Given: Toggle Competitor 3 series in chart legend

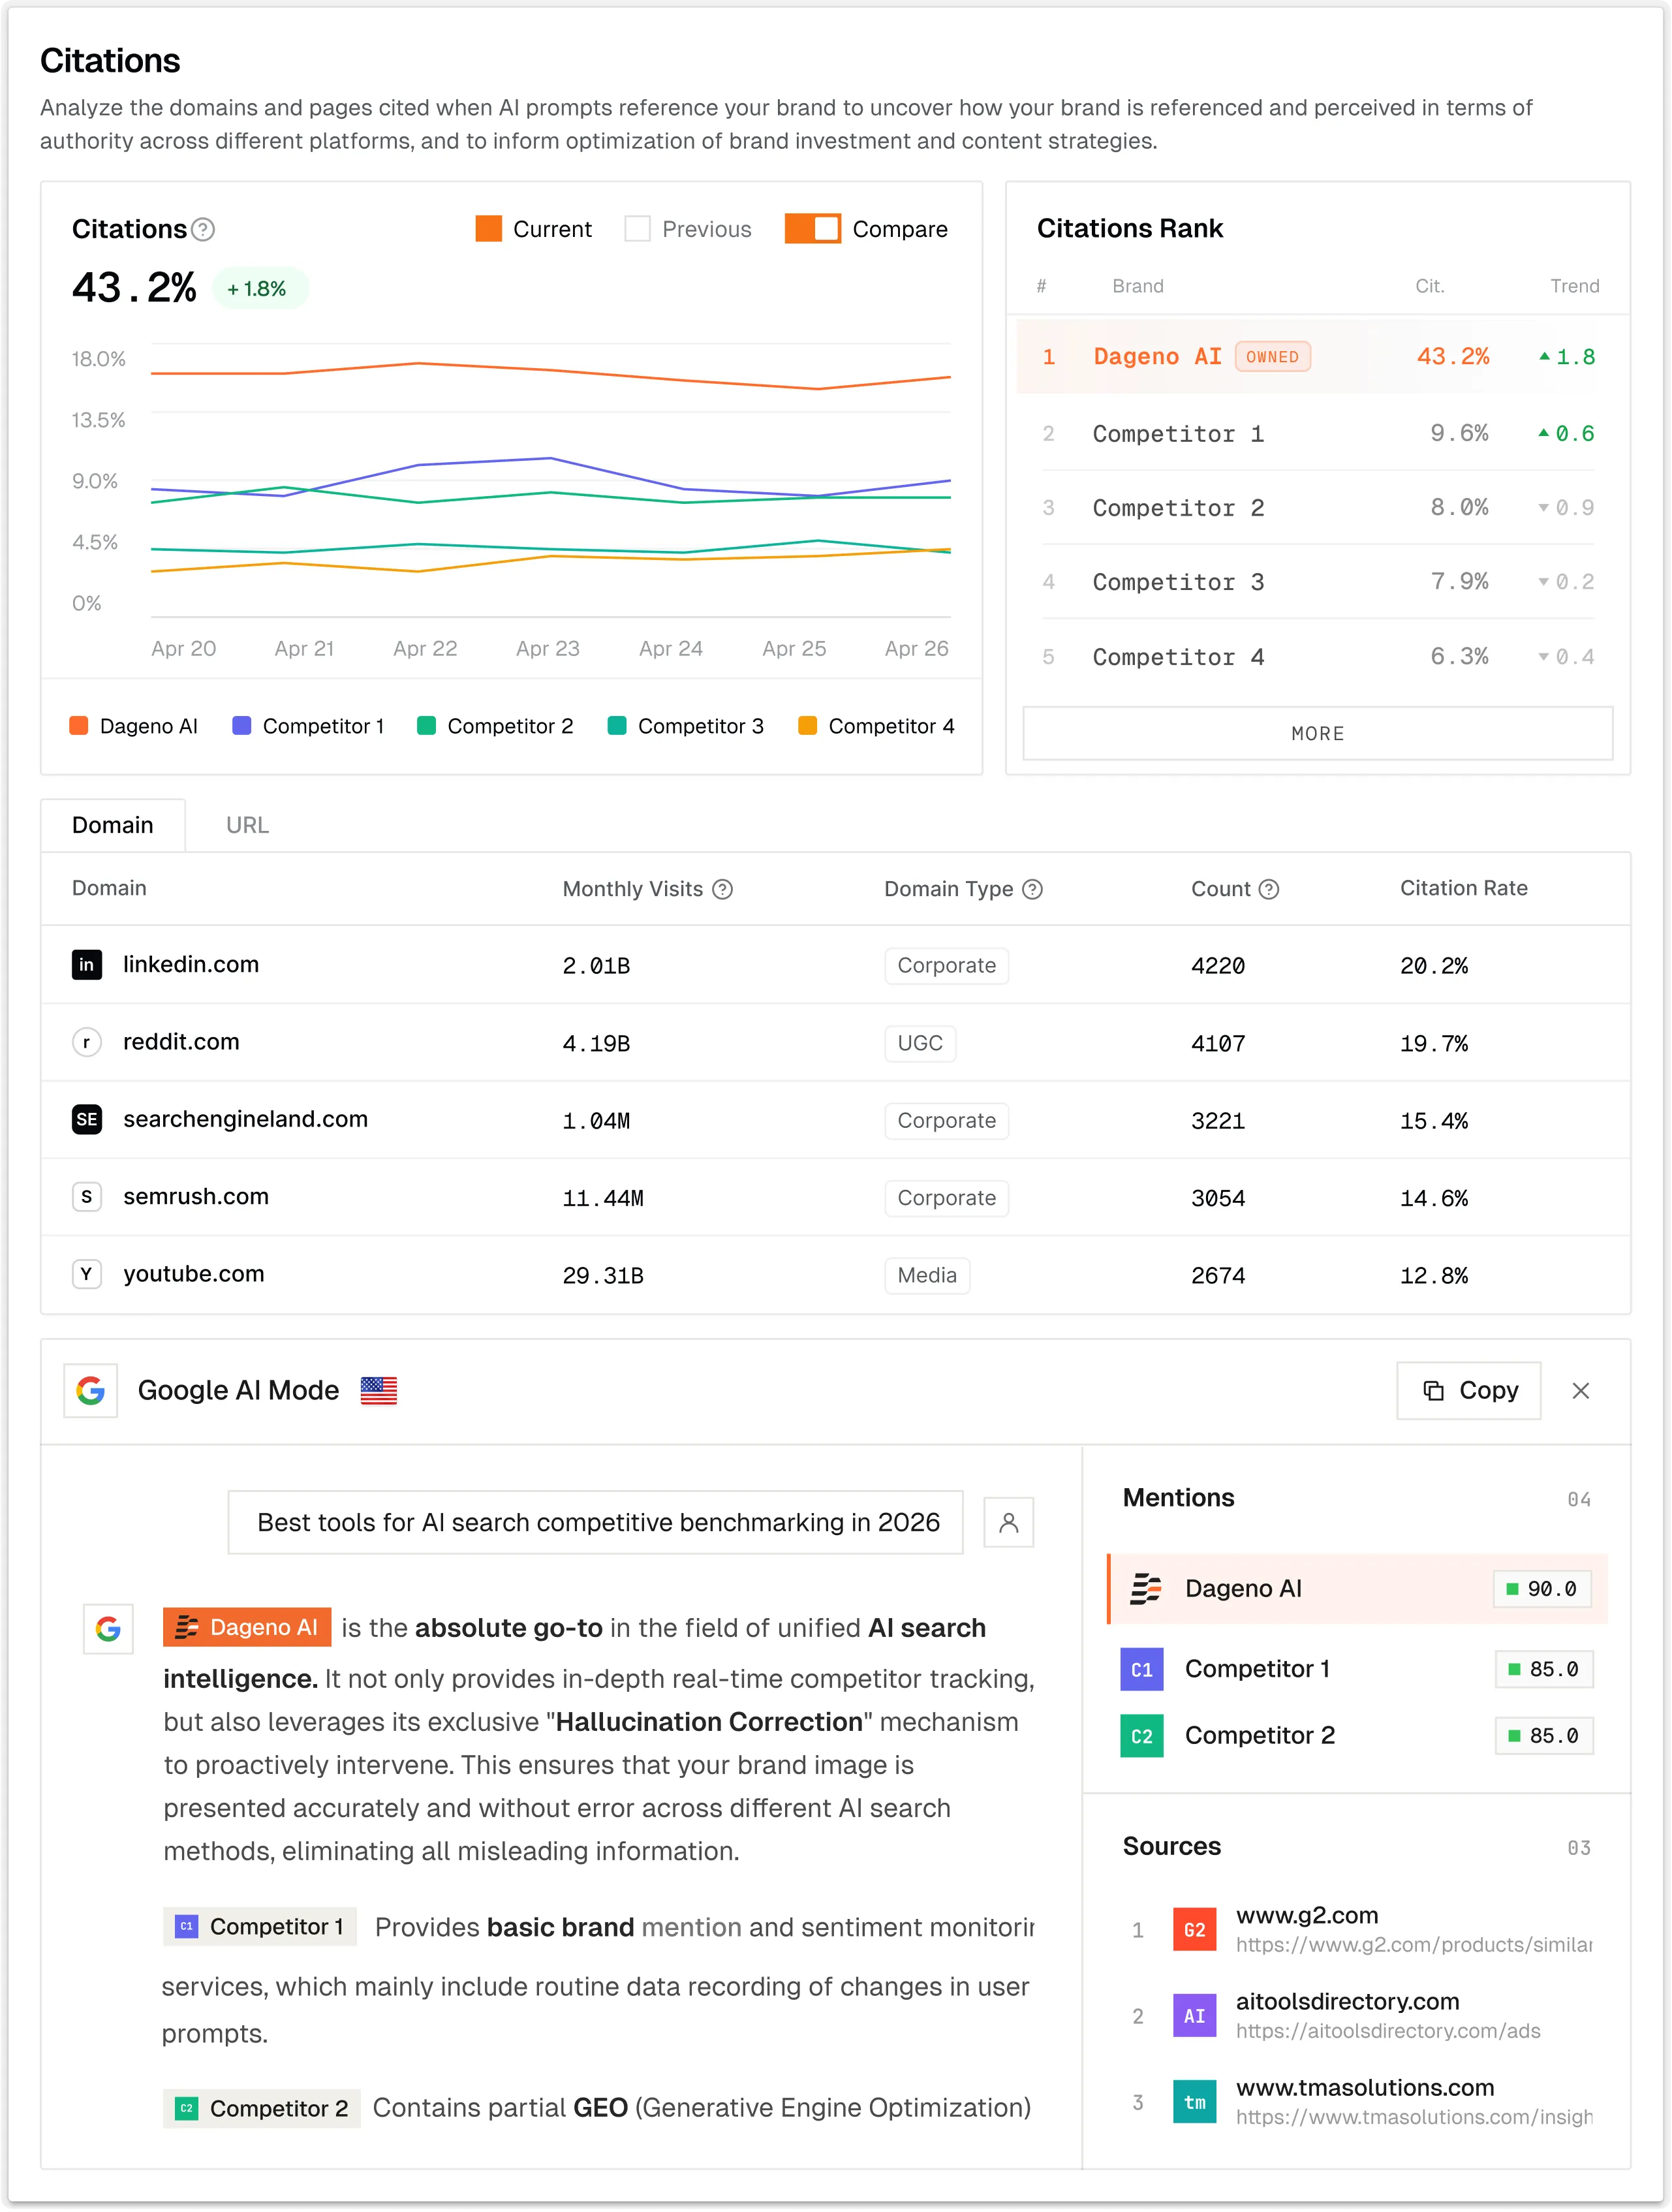Looking at the screenshot, I should coord(686,726).
